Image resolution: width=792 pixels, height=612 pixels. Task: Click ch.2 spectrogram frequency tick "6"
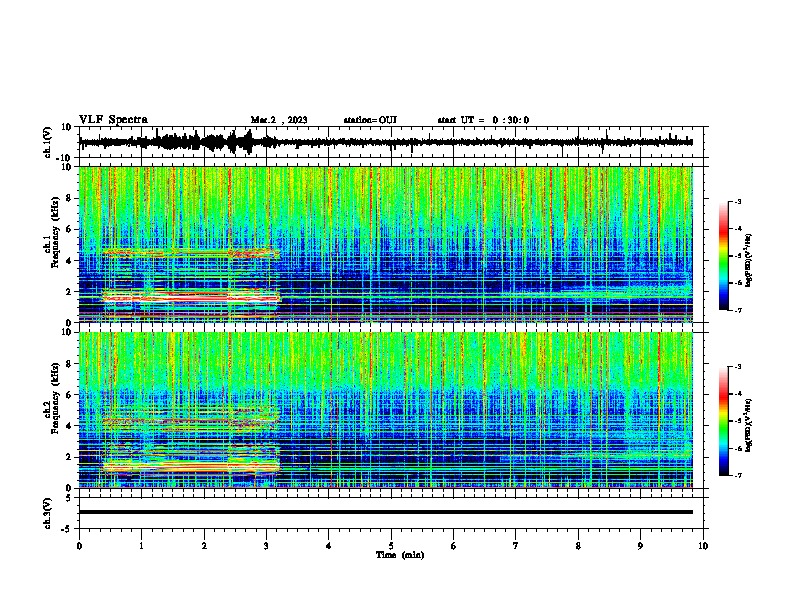point(69,395)
